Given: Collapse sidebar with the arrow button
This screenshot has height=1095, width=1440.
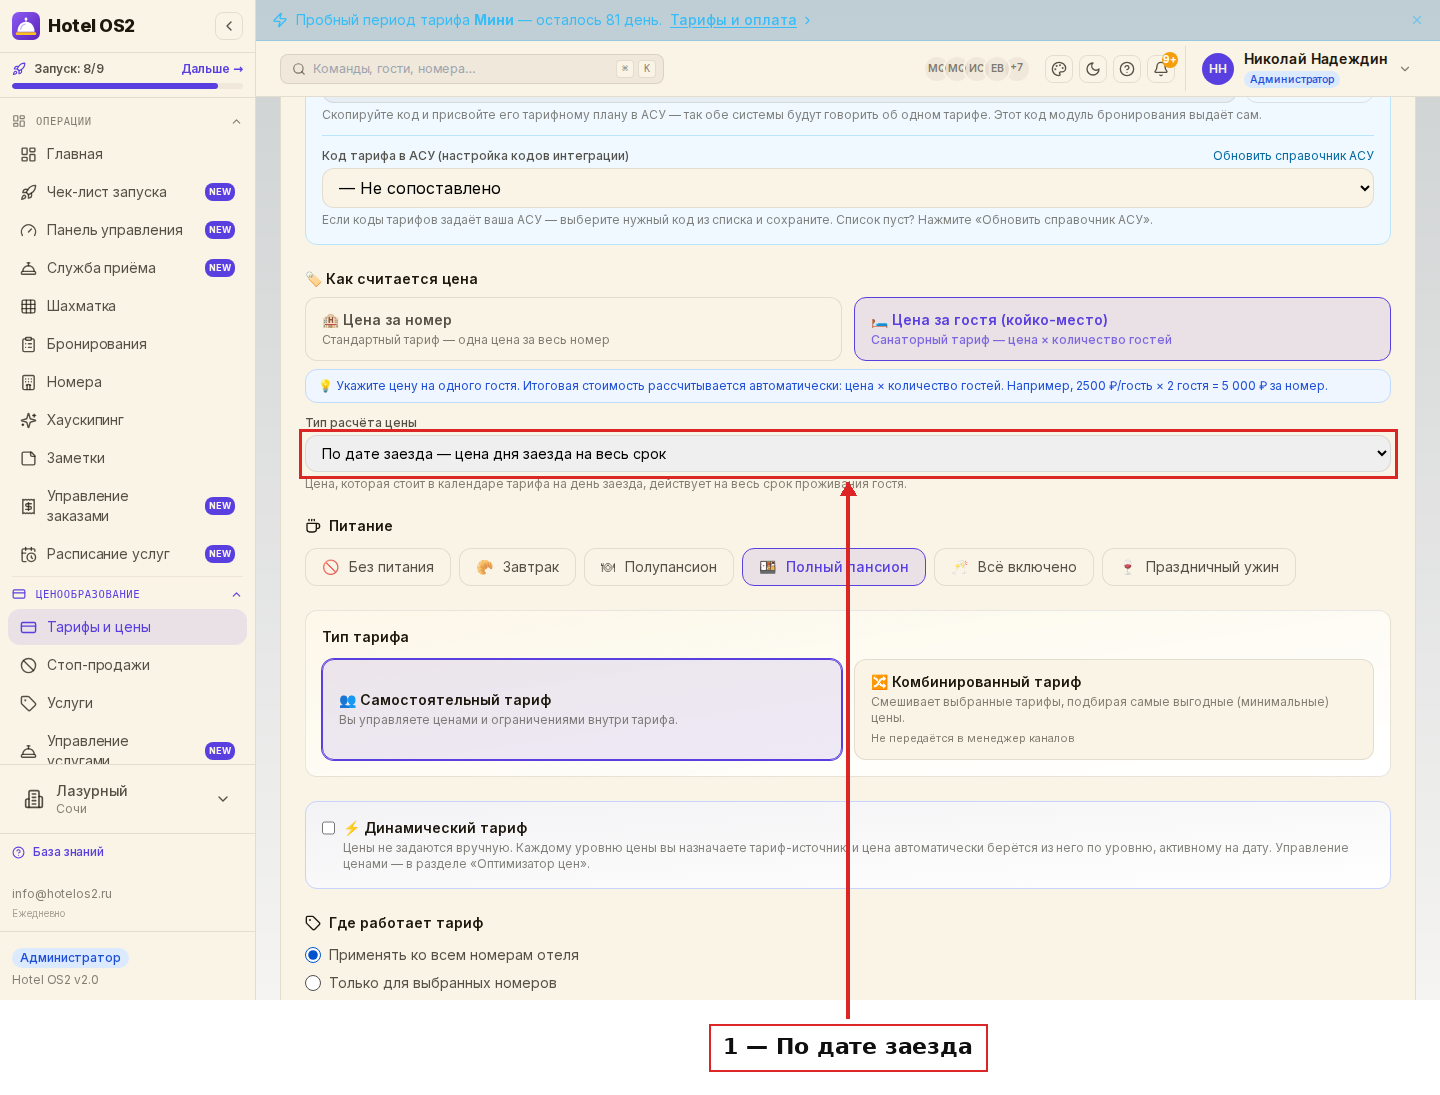Looking at the screenshot, I should coord(229,26).
